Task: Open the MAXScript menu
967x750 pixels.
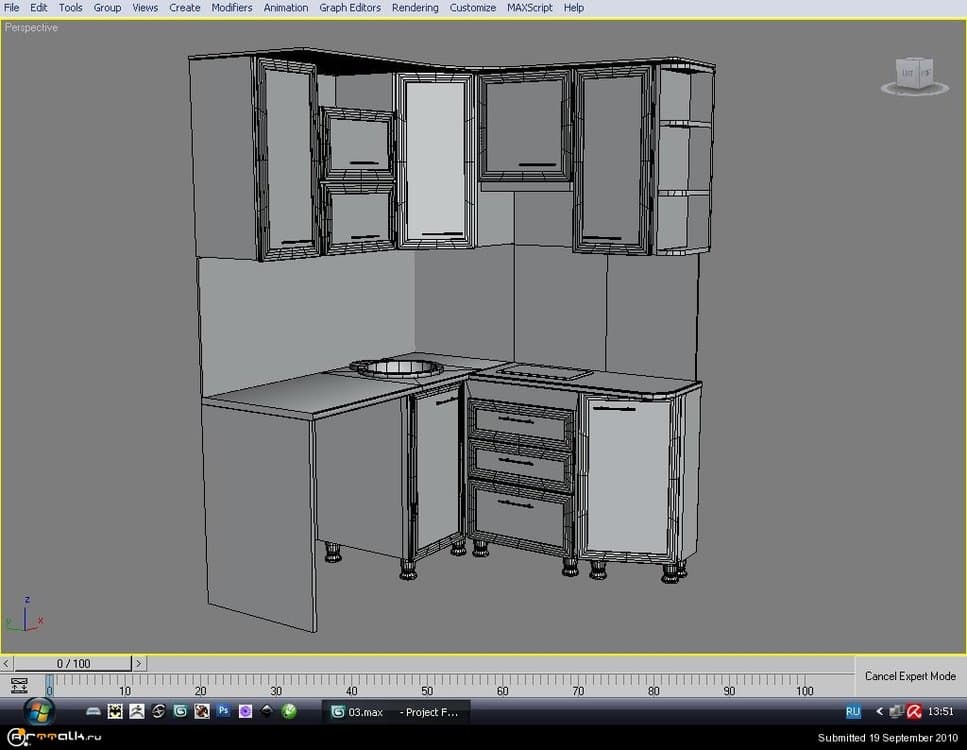Action: (x=530, y=7)
